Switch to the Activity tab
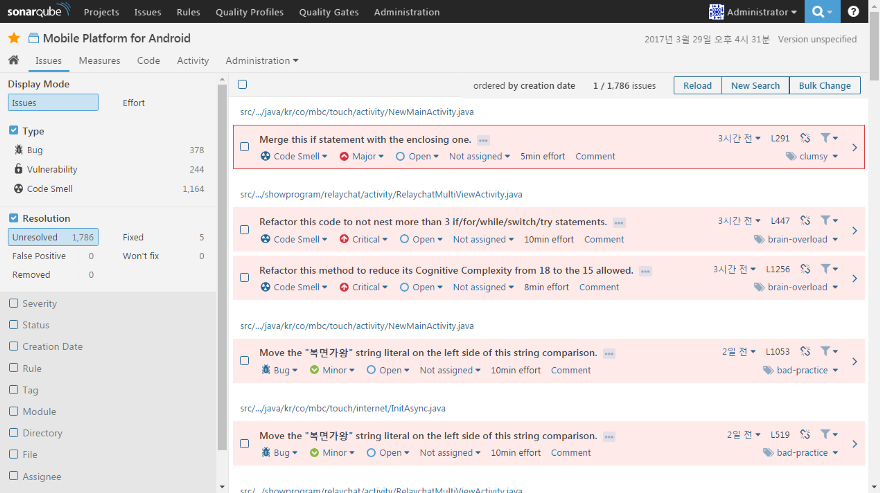The image size is (880, 493). tap(193, 60)
